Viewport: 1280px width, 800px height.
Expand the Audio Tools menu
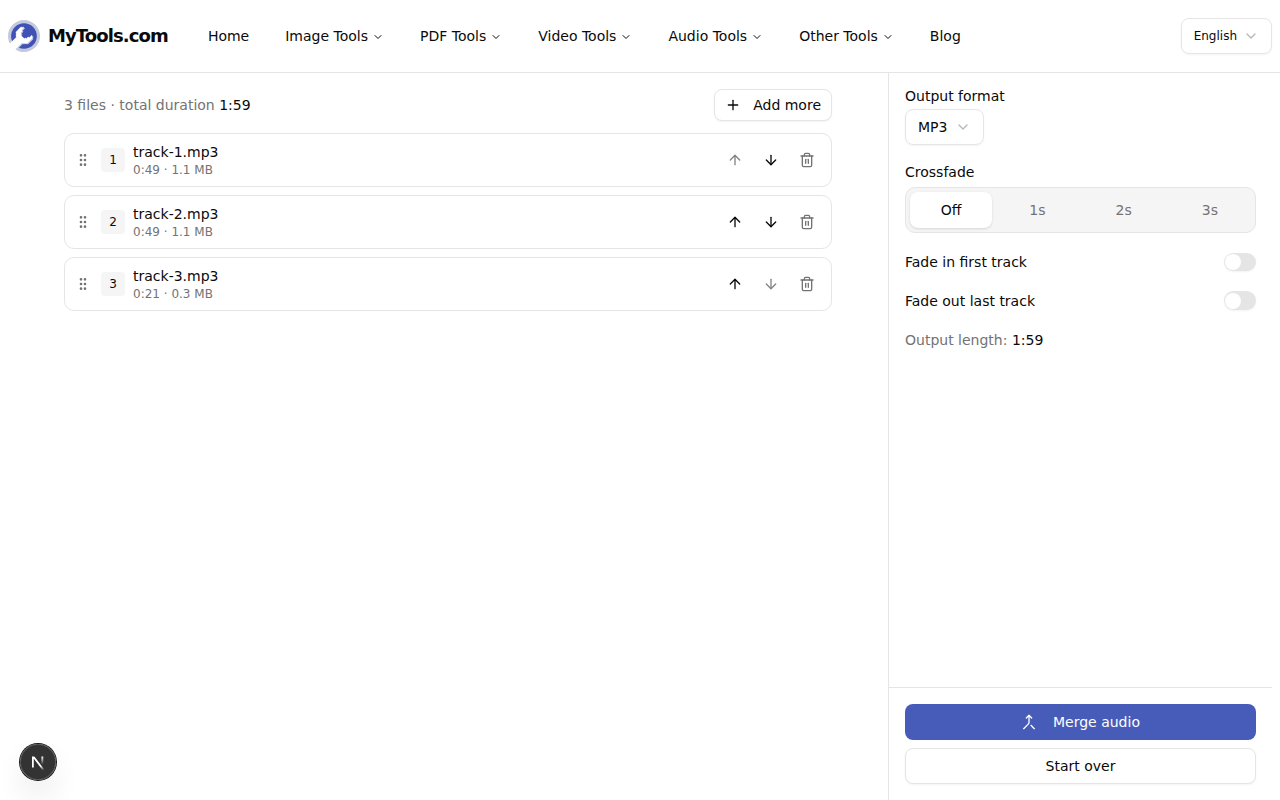click(714, 36)
